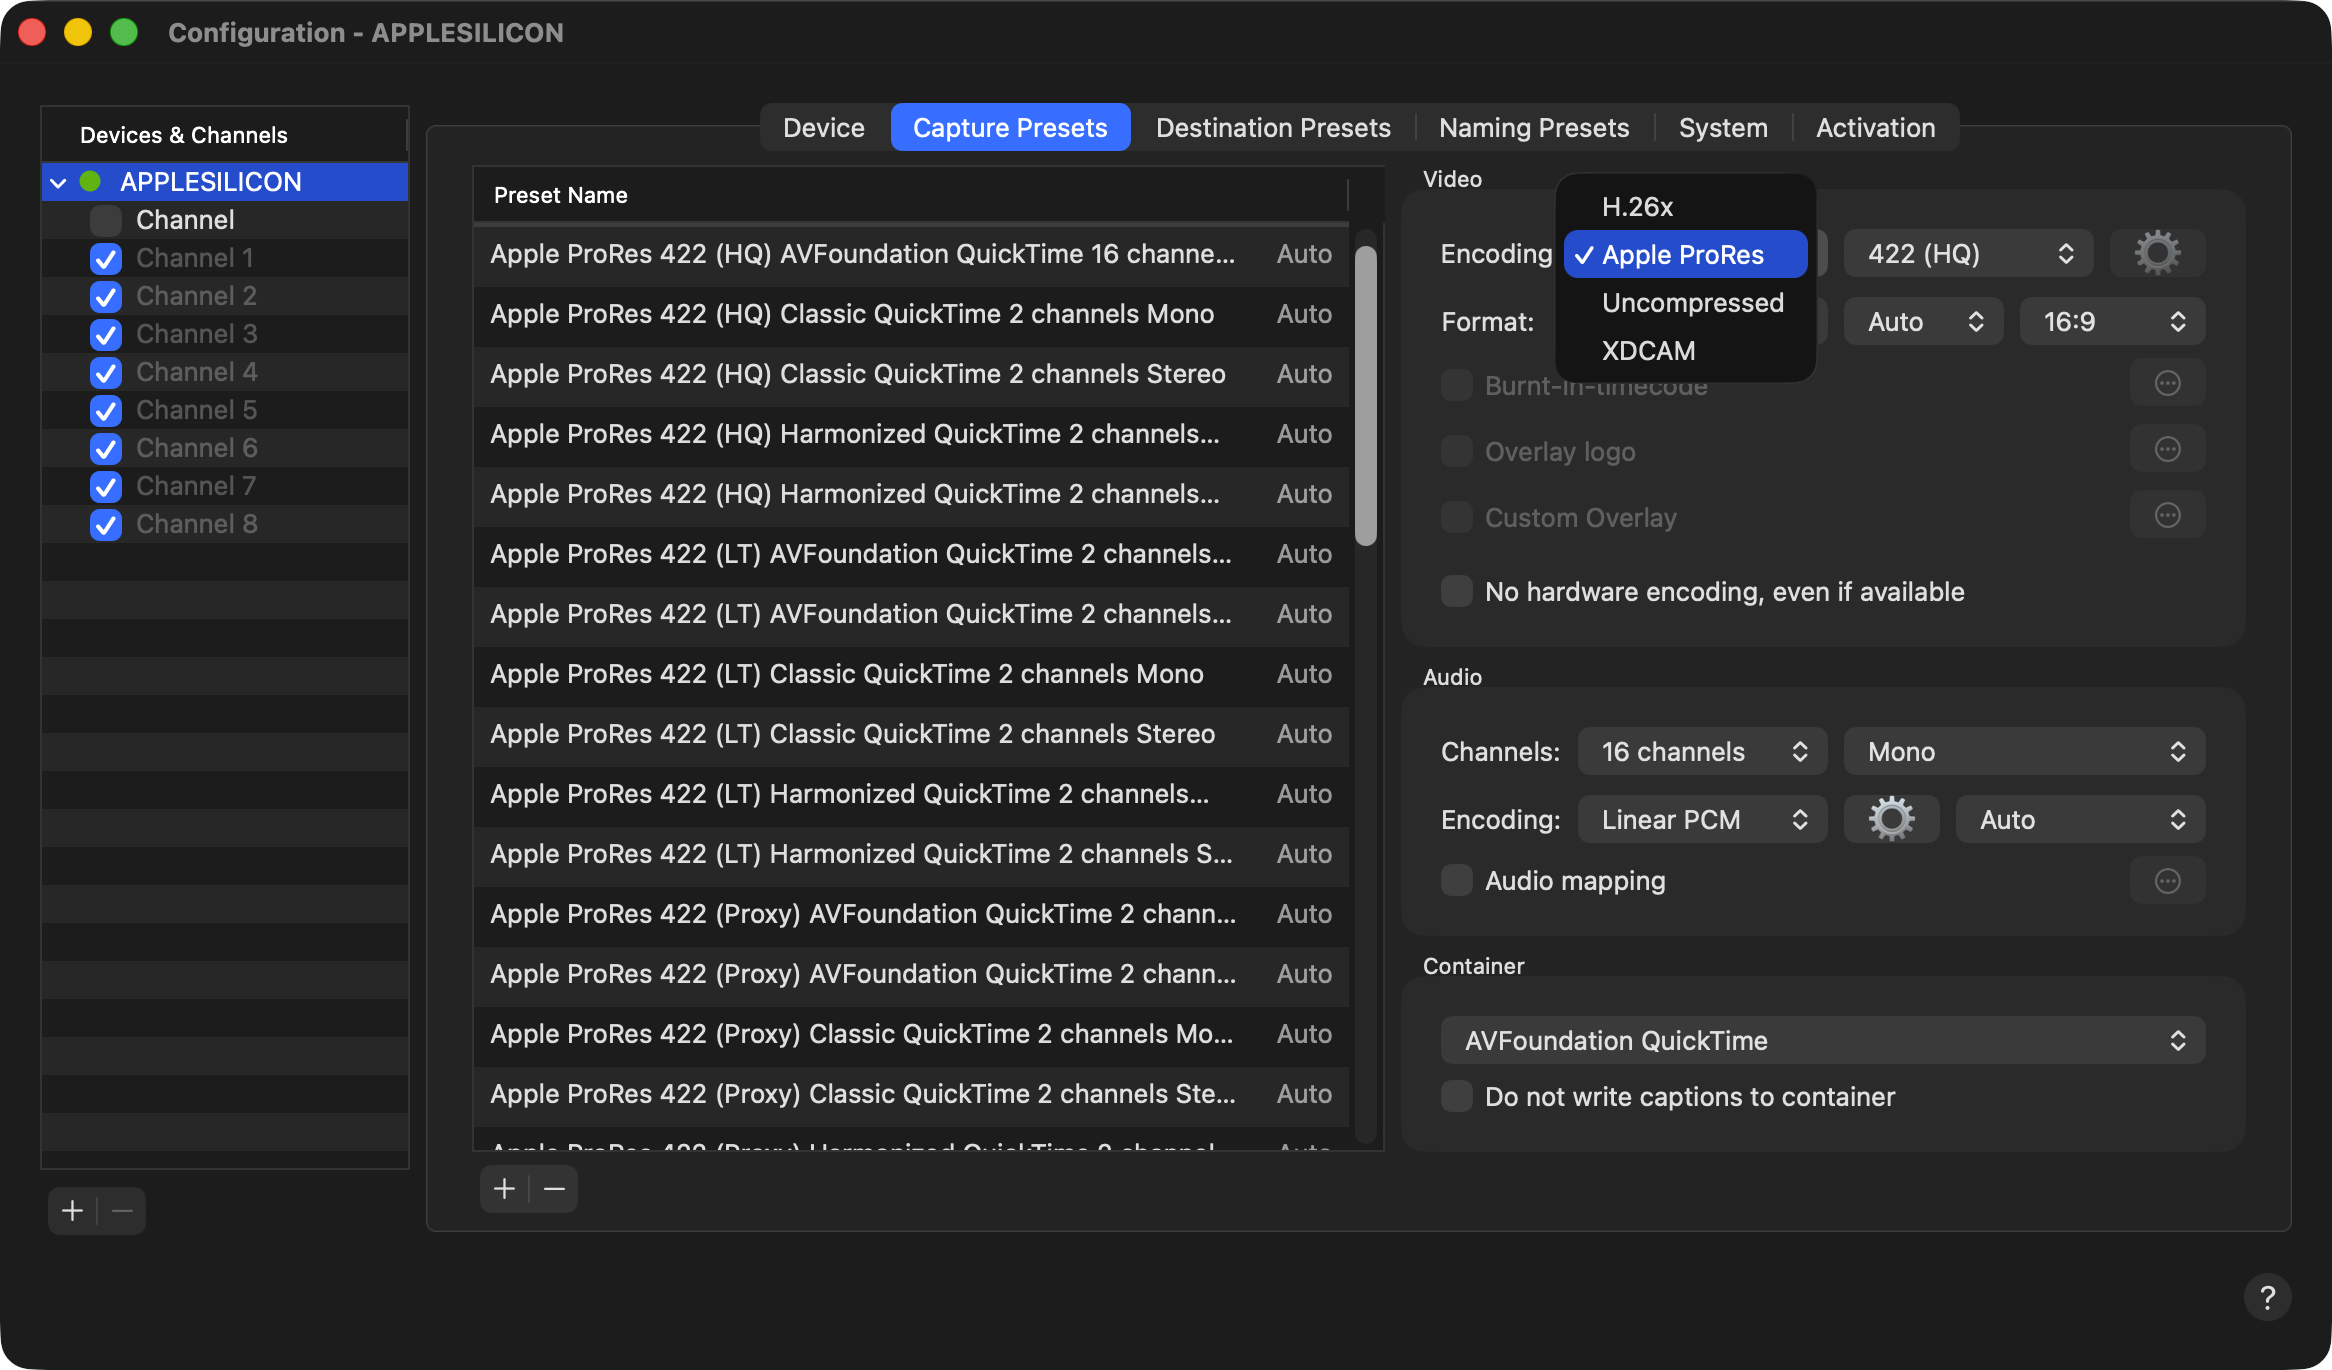Select ProRes 422 (LT) Harmonized 2 channels S... preset
The height and width of the screenshot is (1370, 2332).
tap(911, 855)
